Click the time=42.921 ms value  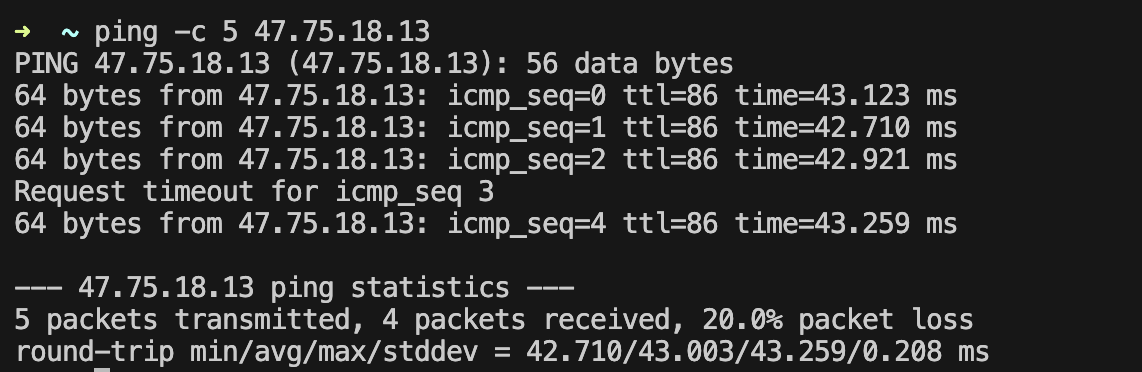tap(846, 160)
